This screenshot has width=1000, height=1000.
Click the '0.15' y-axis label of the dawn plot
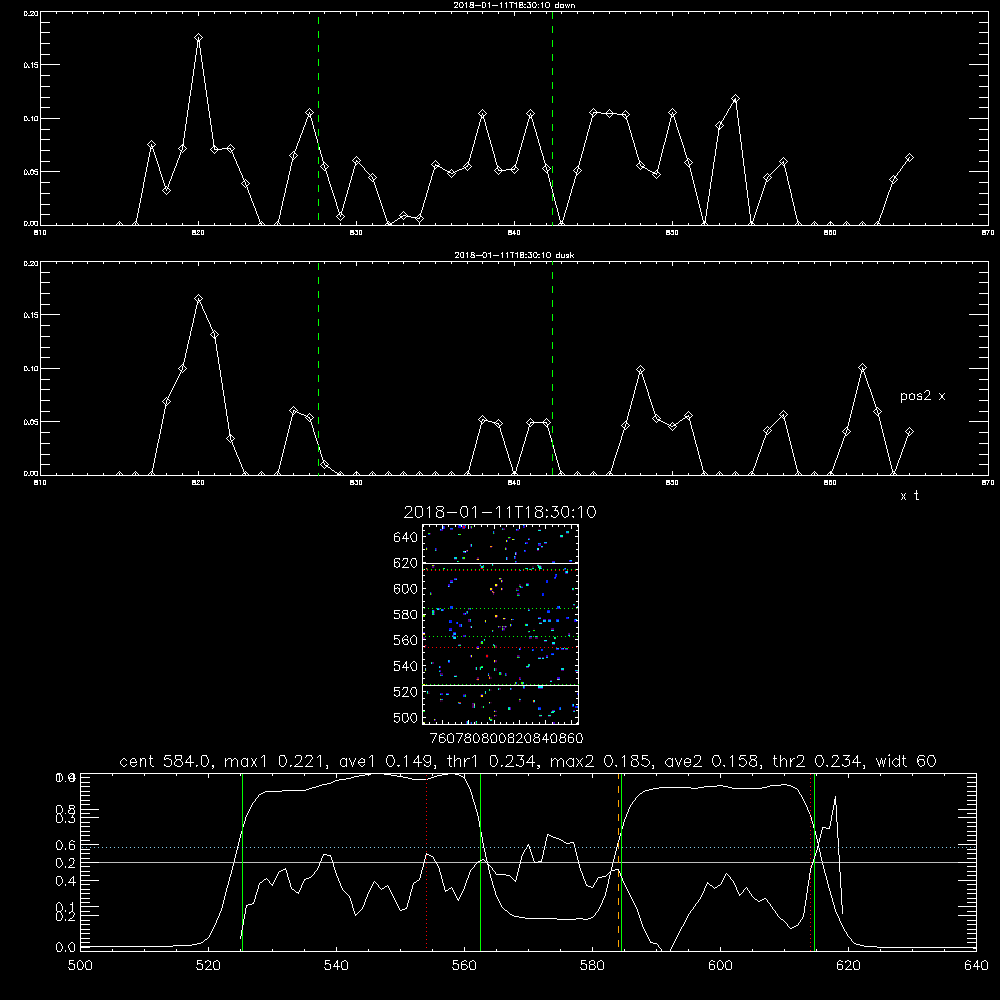coord(31,65)
